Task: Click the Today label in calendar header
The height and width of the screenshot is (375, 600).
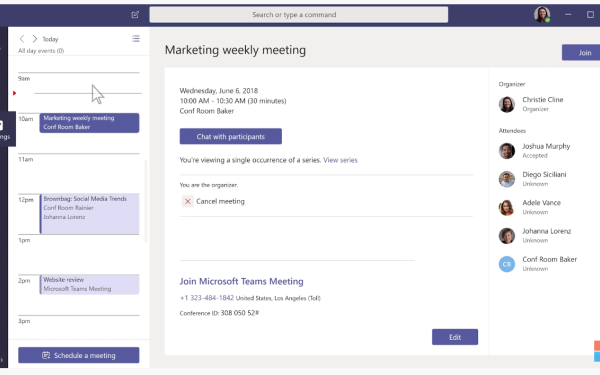Action: tap(50, 39)
